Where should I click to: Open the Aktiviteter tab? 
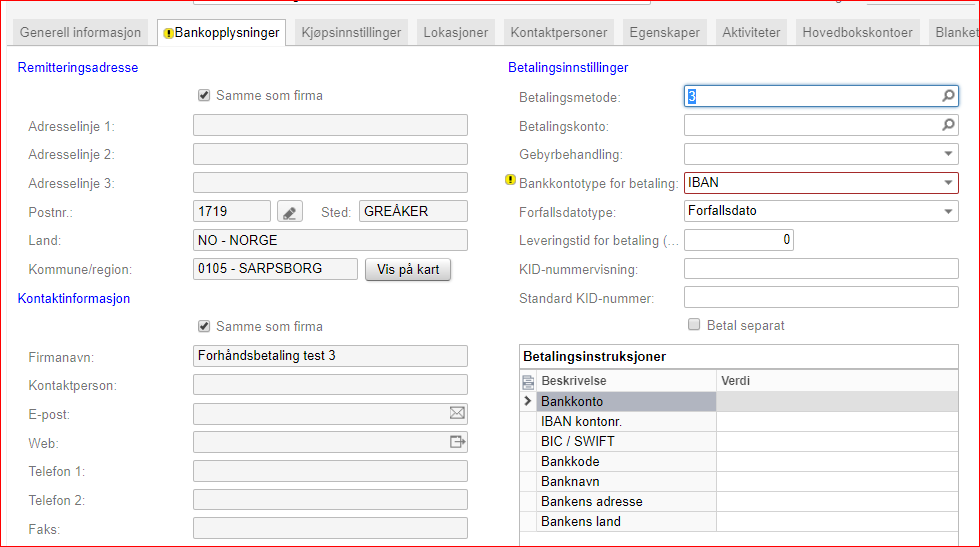pos(751,33)
